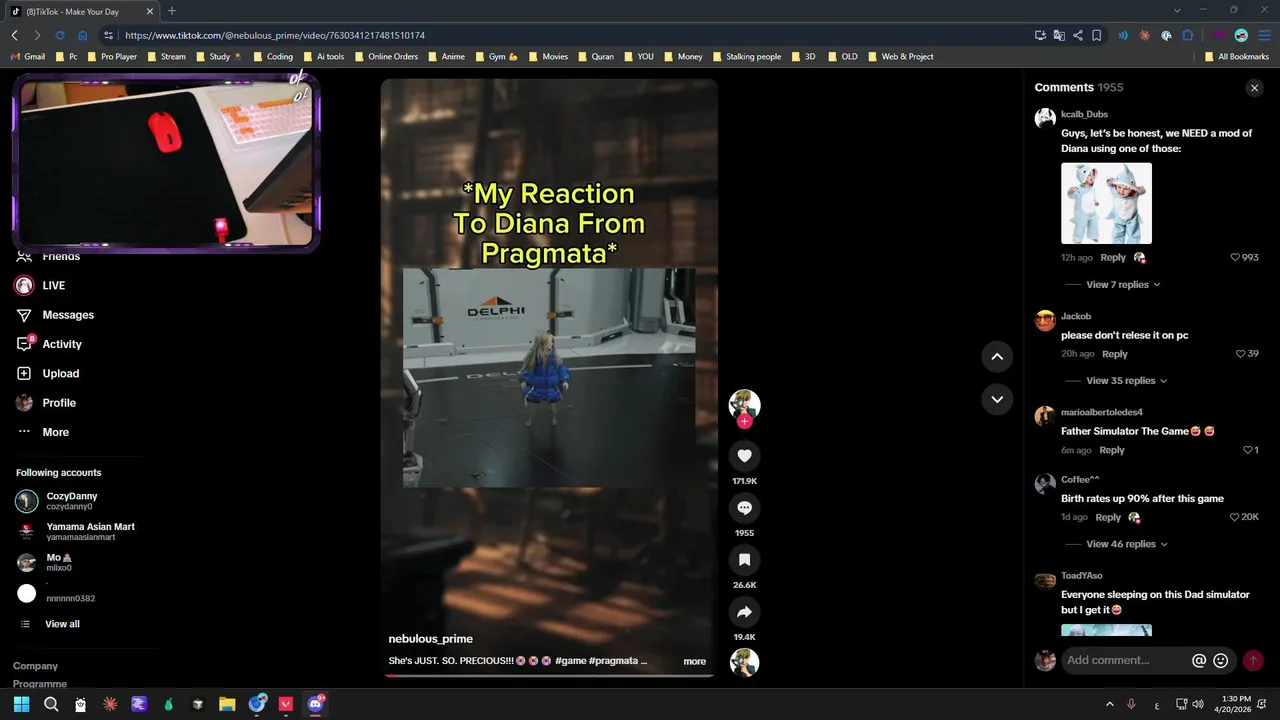Post comment with the red arrow button

pos(1253,660)
